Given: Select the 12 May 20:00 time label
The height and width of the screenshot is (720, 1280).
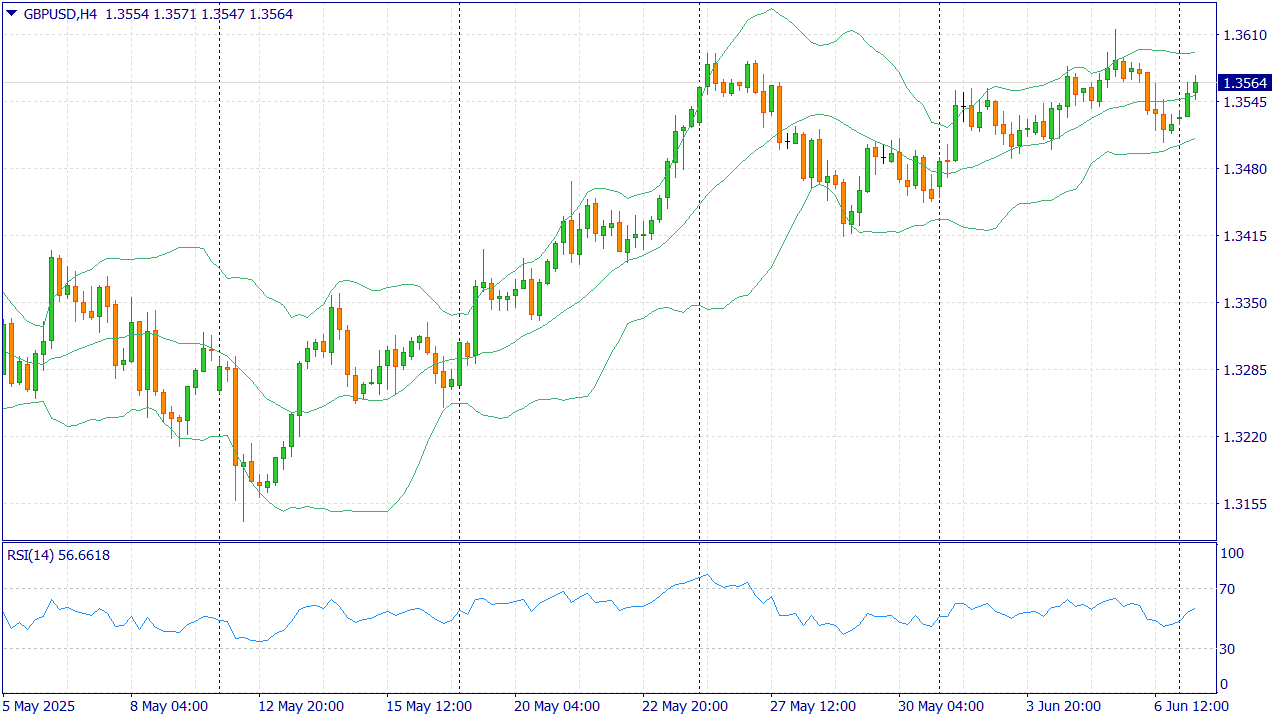Looking at the screenshot, I should pyautogui.click(x=301, y=706).
